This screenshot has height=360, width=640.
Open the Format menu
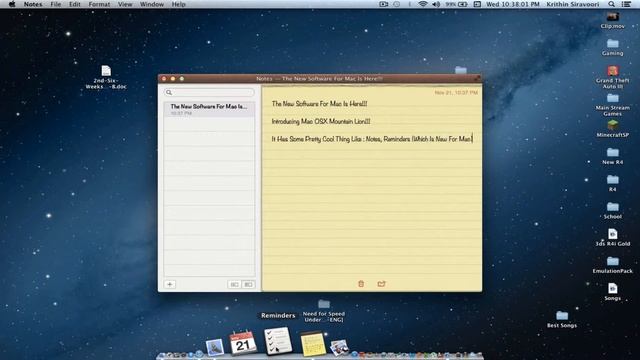pos(99,4)
